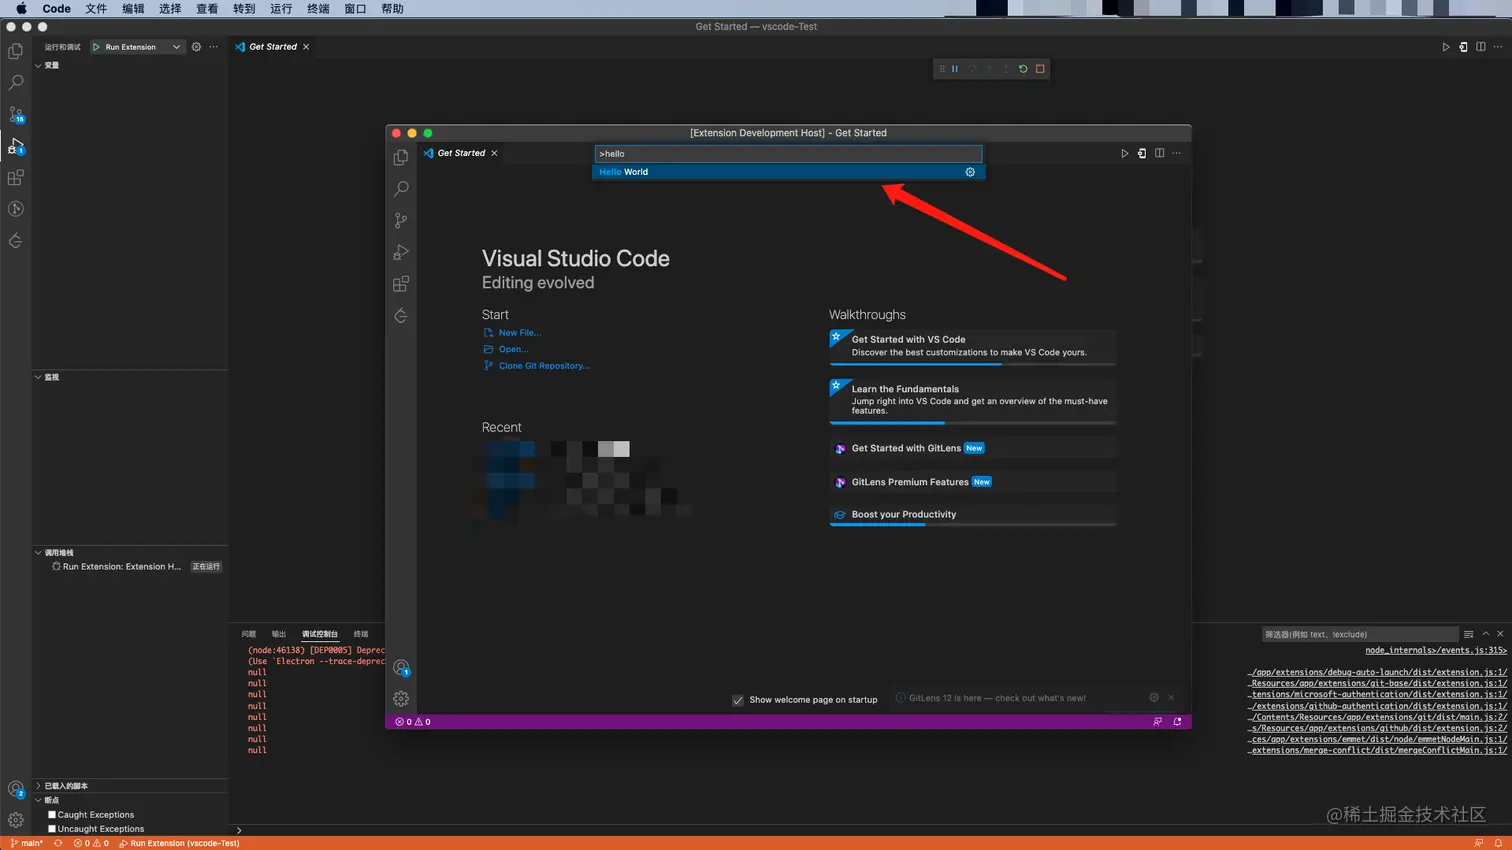Open macOS 文件 menu
Screen dimensions: 1512x850
click(96, 9)
